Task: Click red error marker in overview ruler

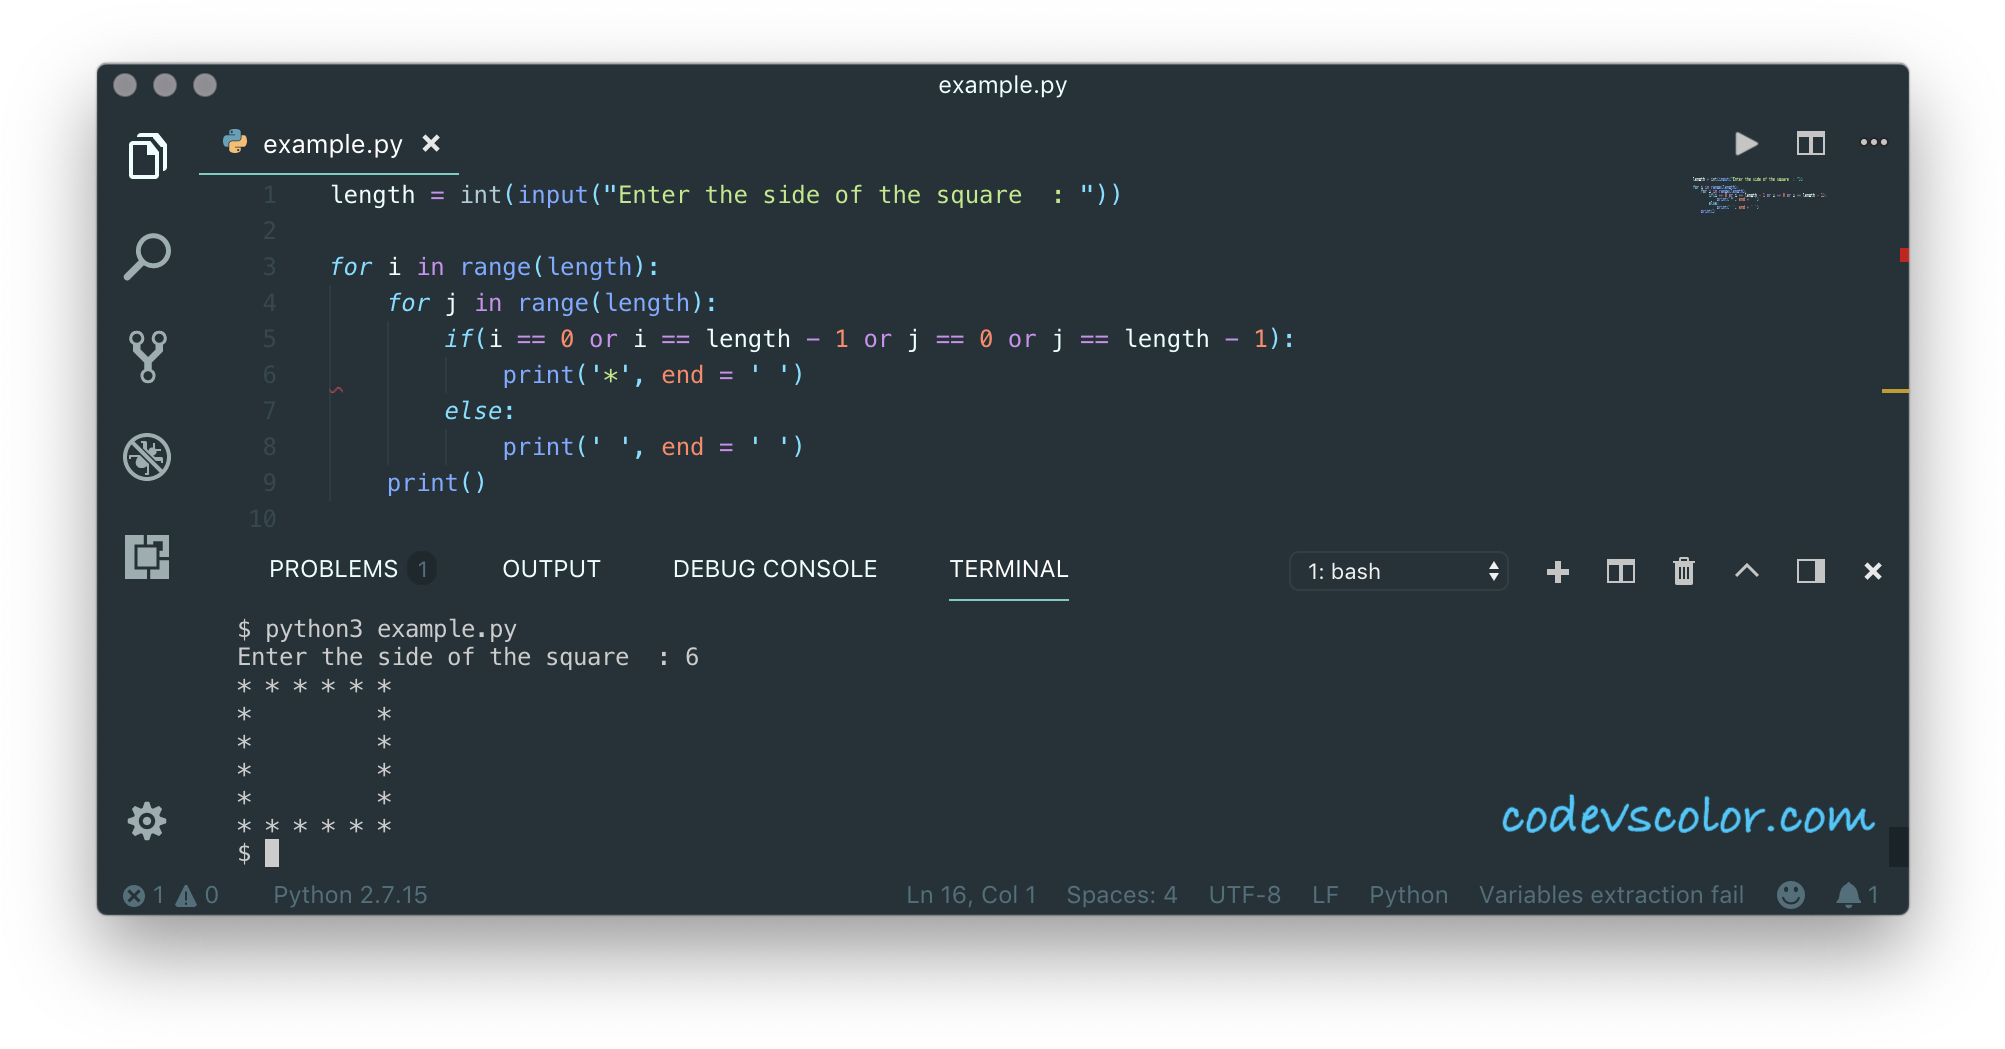Action: [1904, 255]
